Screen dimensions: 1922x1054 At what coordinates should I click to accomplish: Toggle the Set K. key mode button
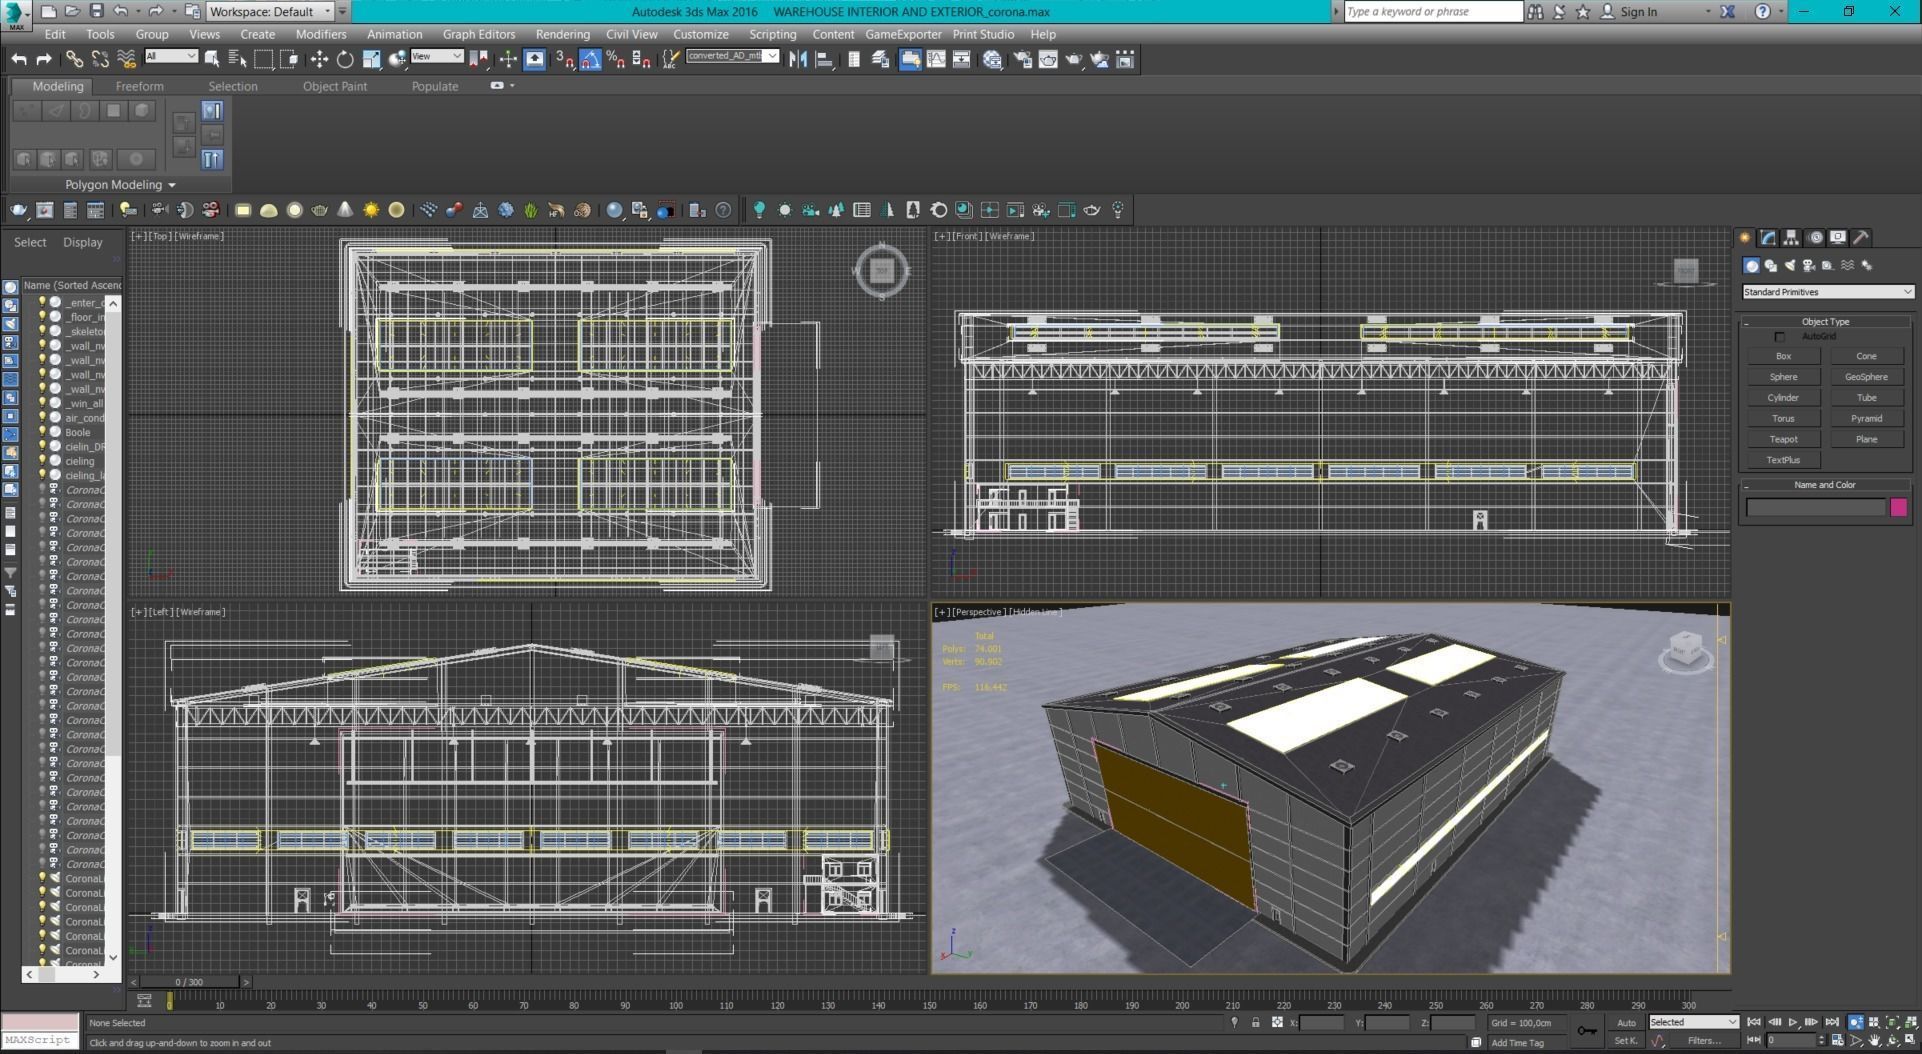[x=1626, y=1041]
